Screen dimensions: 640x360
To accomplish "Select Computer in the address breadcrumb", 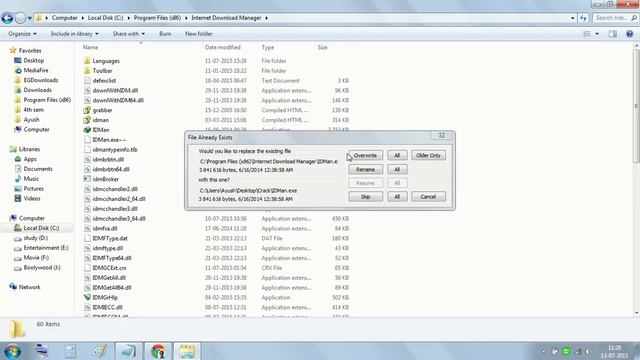I will coord(64,18).
